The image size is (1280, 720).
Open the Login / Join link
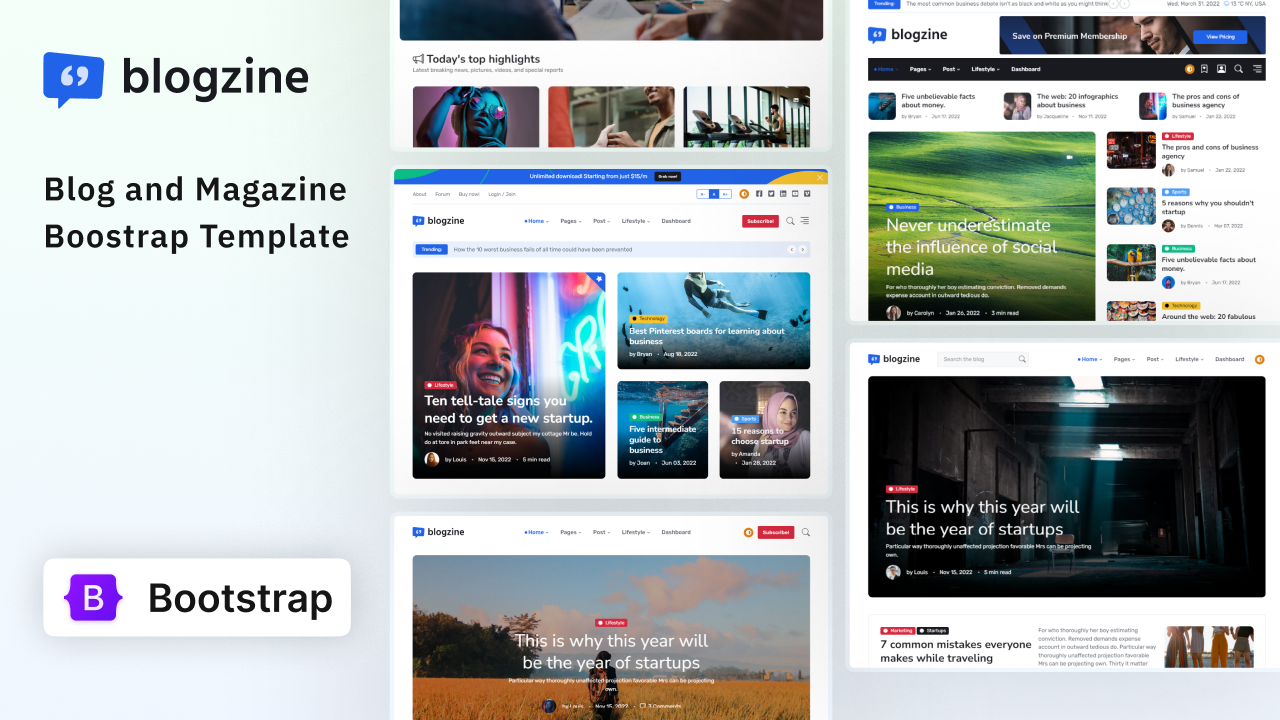coord(502,194)
